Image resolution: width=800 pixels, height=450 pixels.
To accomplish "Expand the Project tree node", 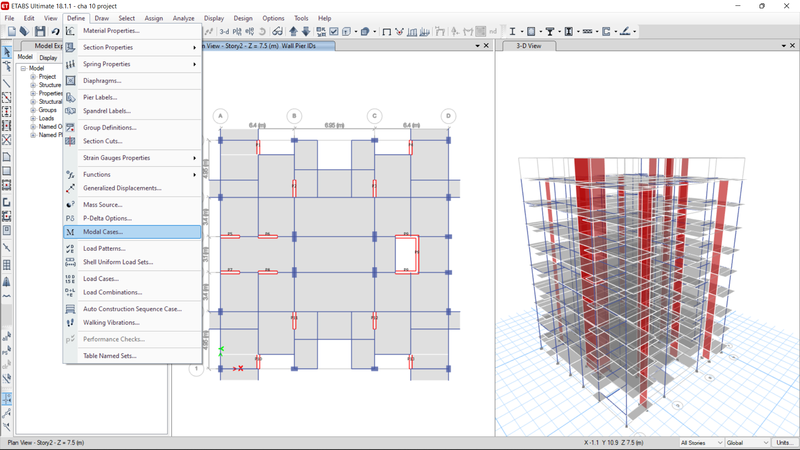I will tap(33, 77).
